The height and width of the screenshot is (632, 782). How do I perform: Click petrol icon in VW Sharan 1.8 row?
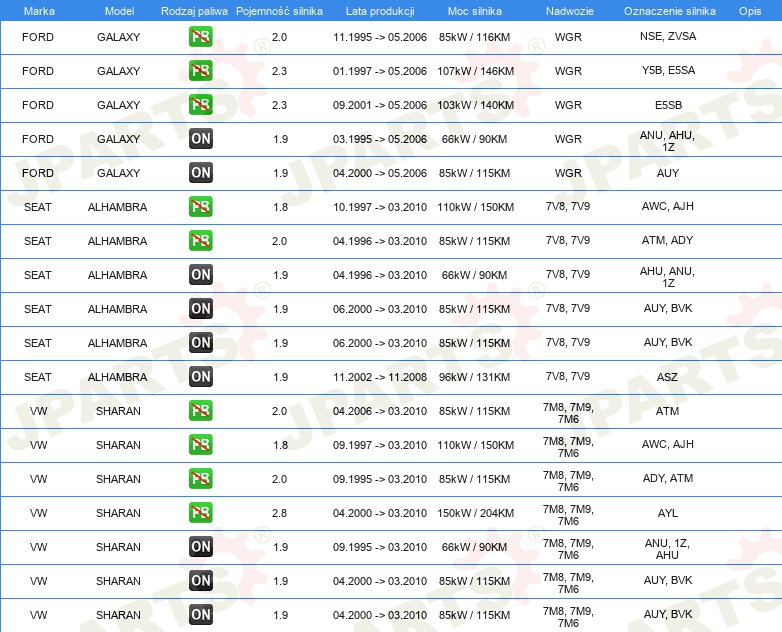tap(200, 444)
